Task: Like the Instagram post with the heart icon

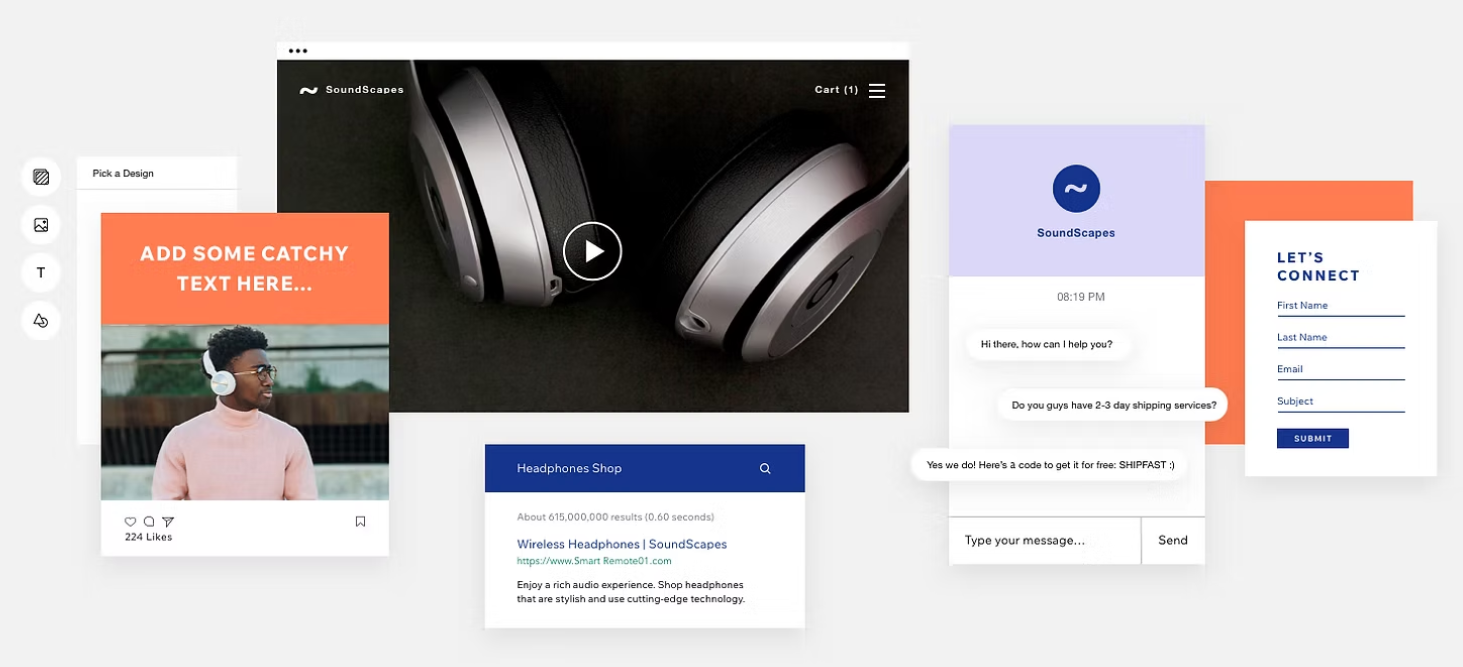Action: (x=130, y=521)
